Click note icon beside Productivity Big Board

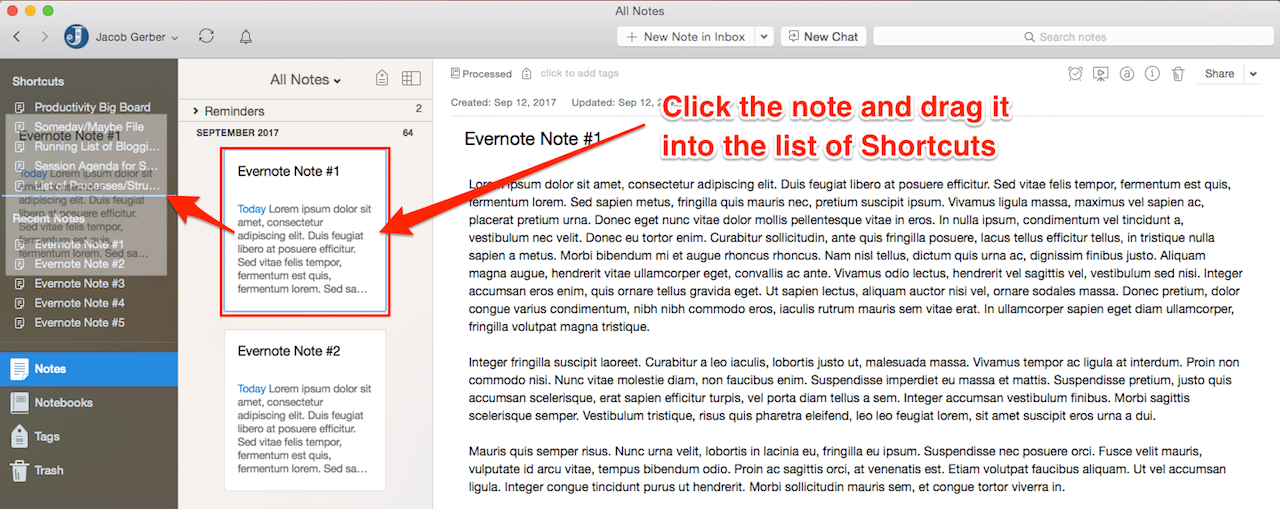coord(20,107)
